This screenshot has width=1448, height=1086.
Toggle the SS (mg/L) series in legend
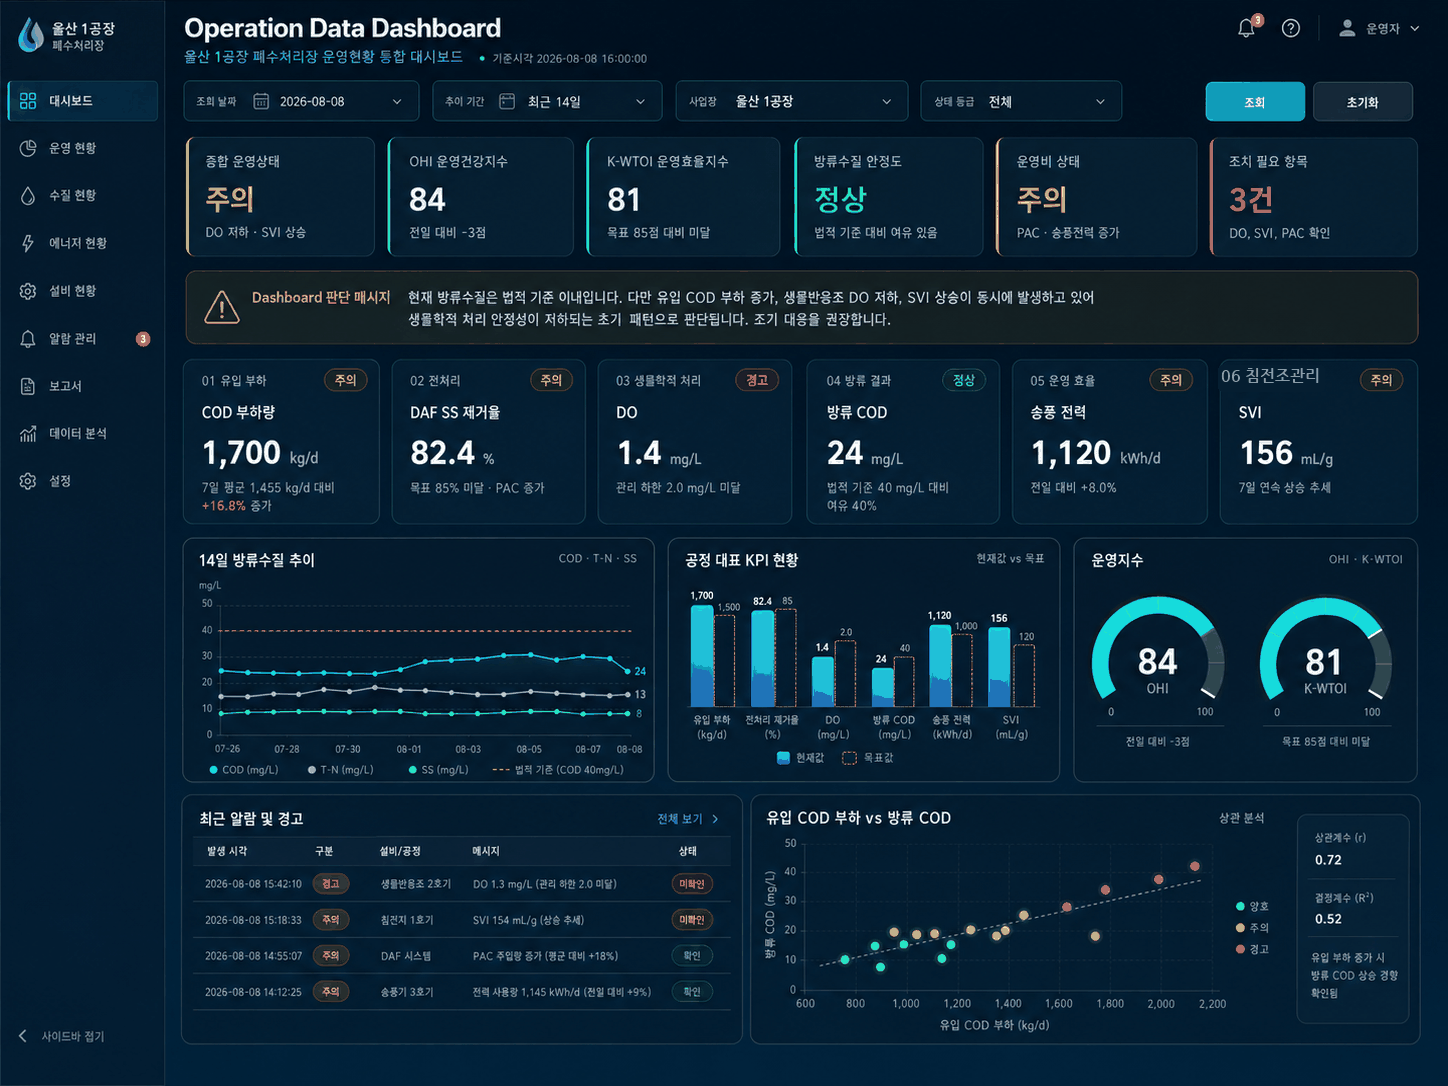tap(439, 770)
